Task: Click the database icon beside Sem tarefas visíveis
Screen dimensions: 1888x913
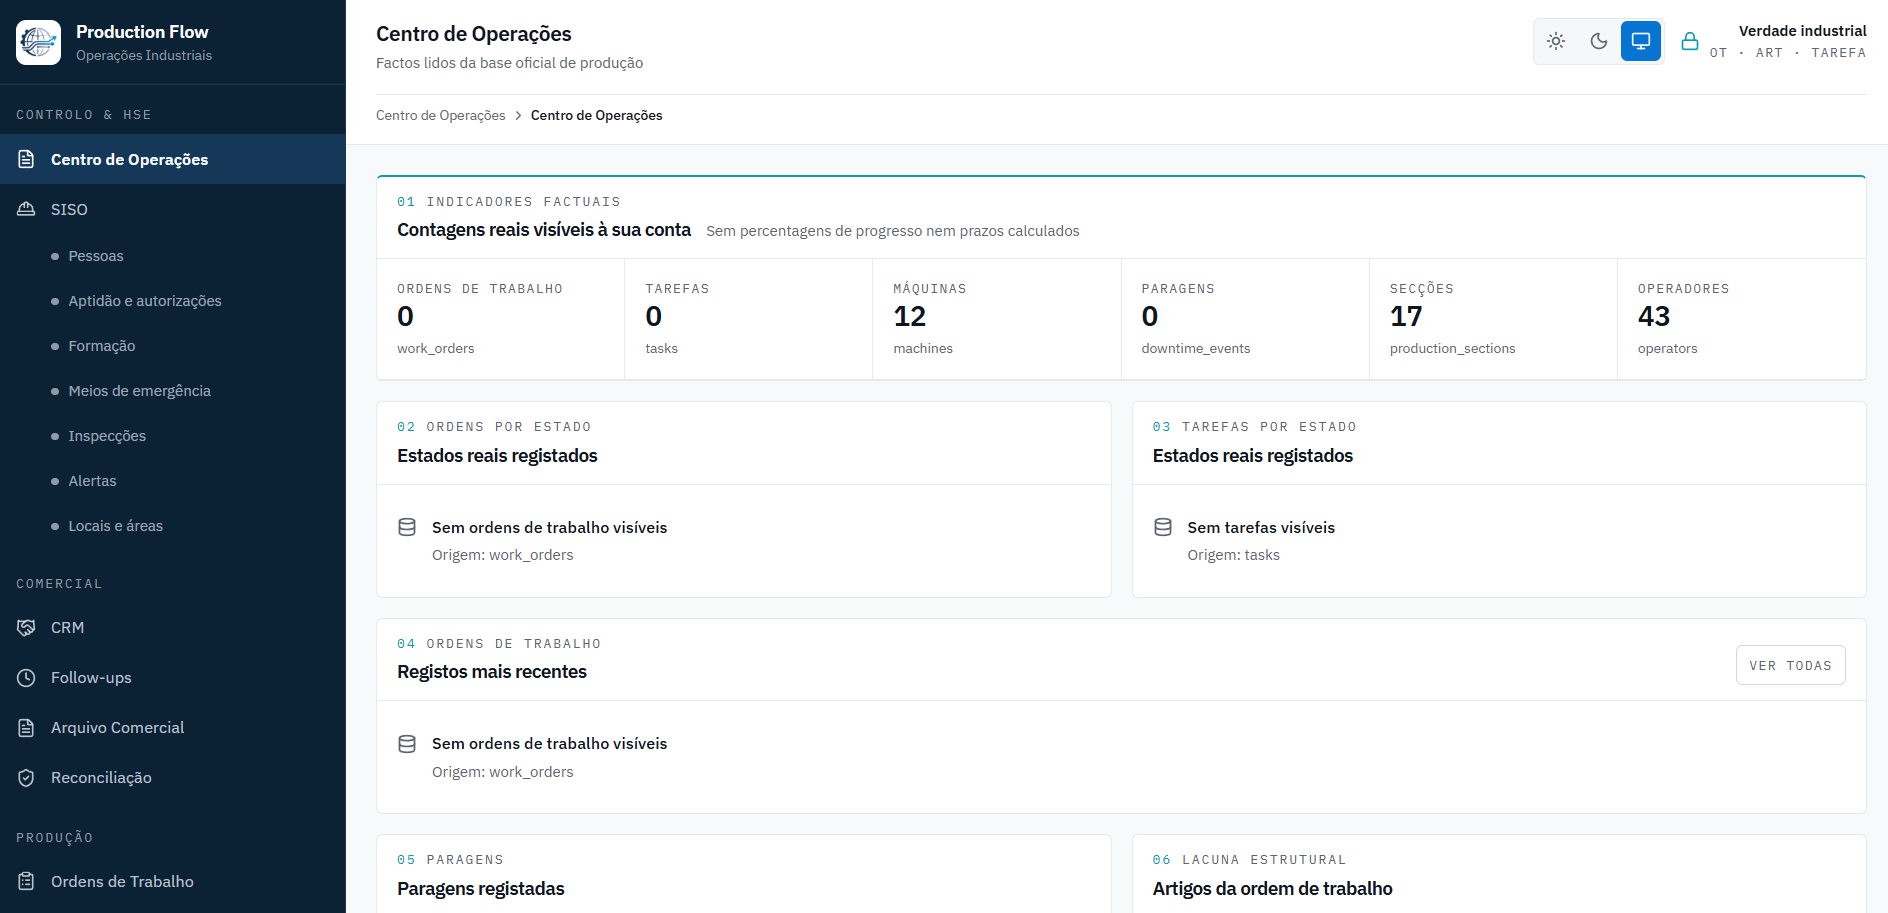Action: pos(1163,527)
